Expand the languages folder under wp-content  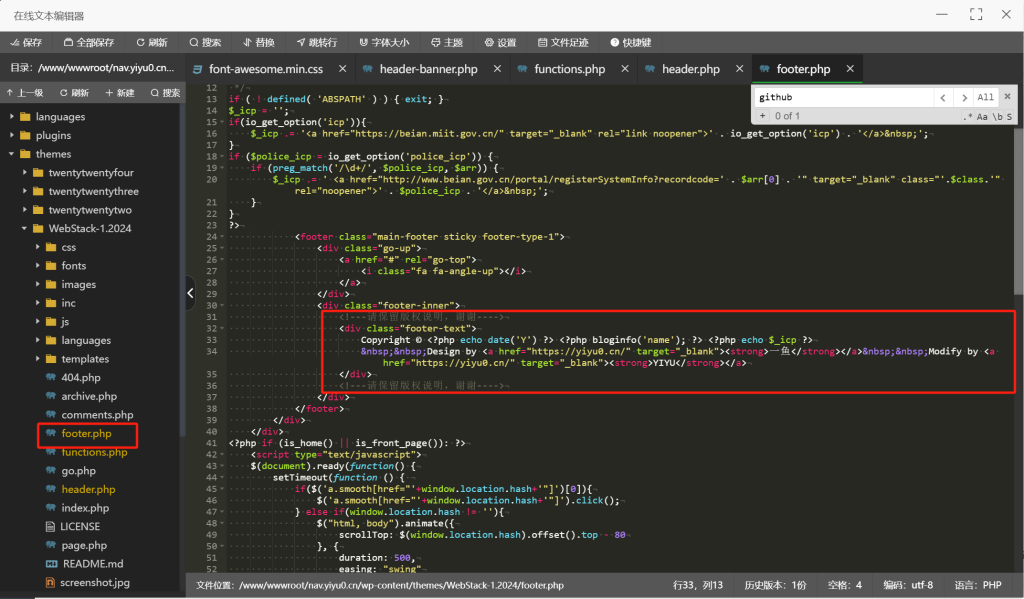coord(12,116)
